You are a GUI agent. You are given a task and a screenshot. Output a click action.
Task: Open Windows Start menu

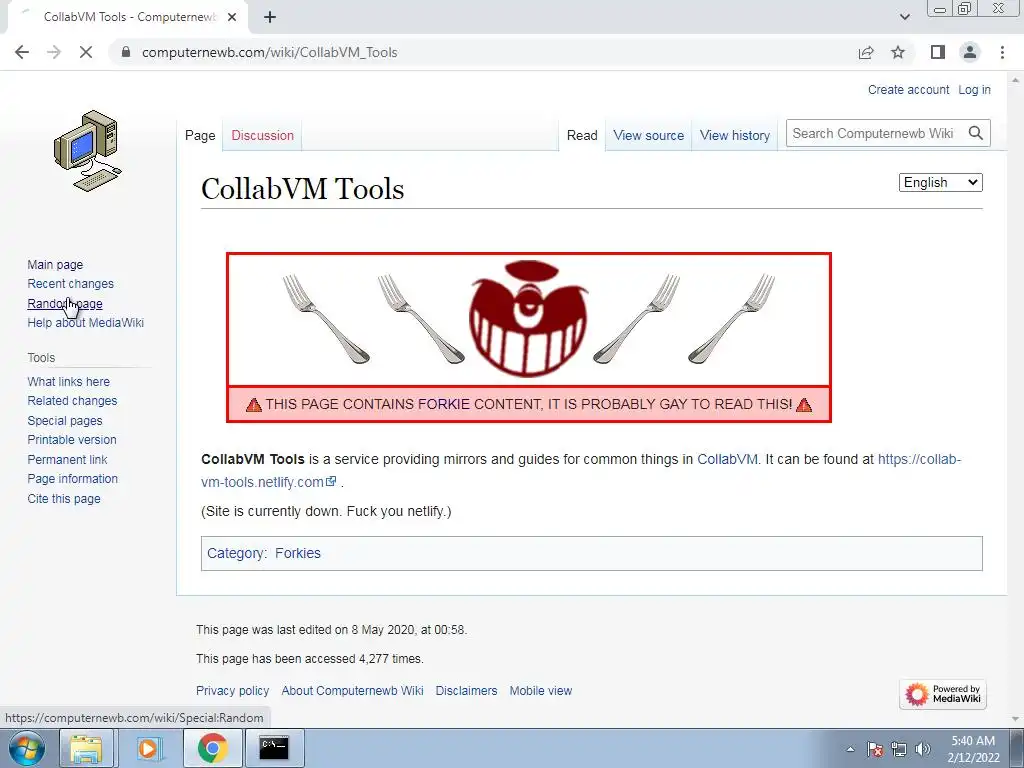27,748
